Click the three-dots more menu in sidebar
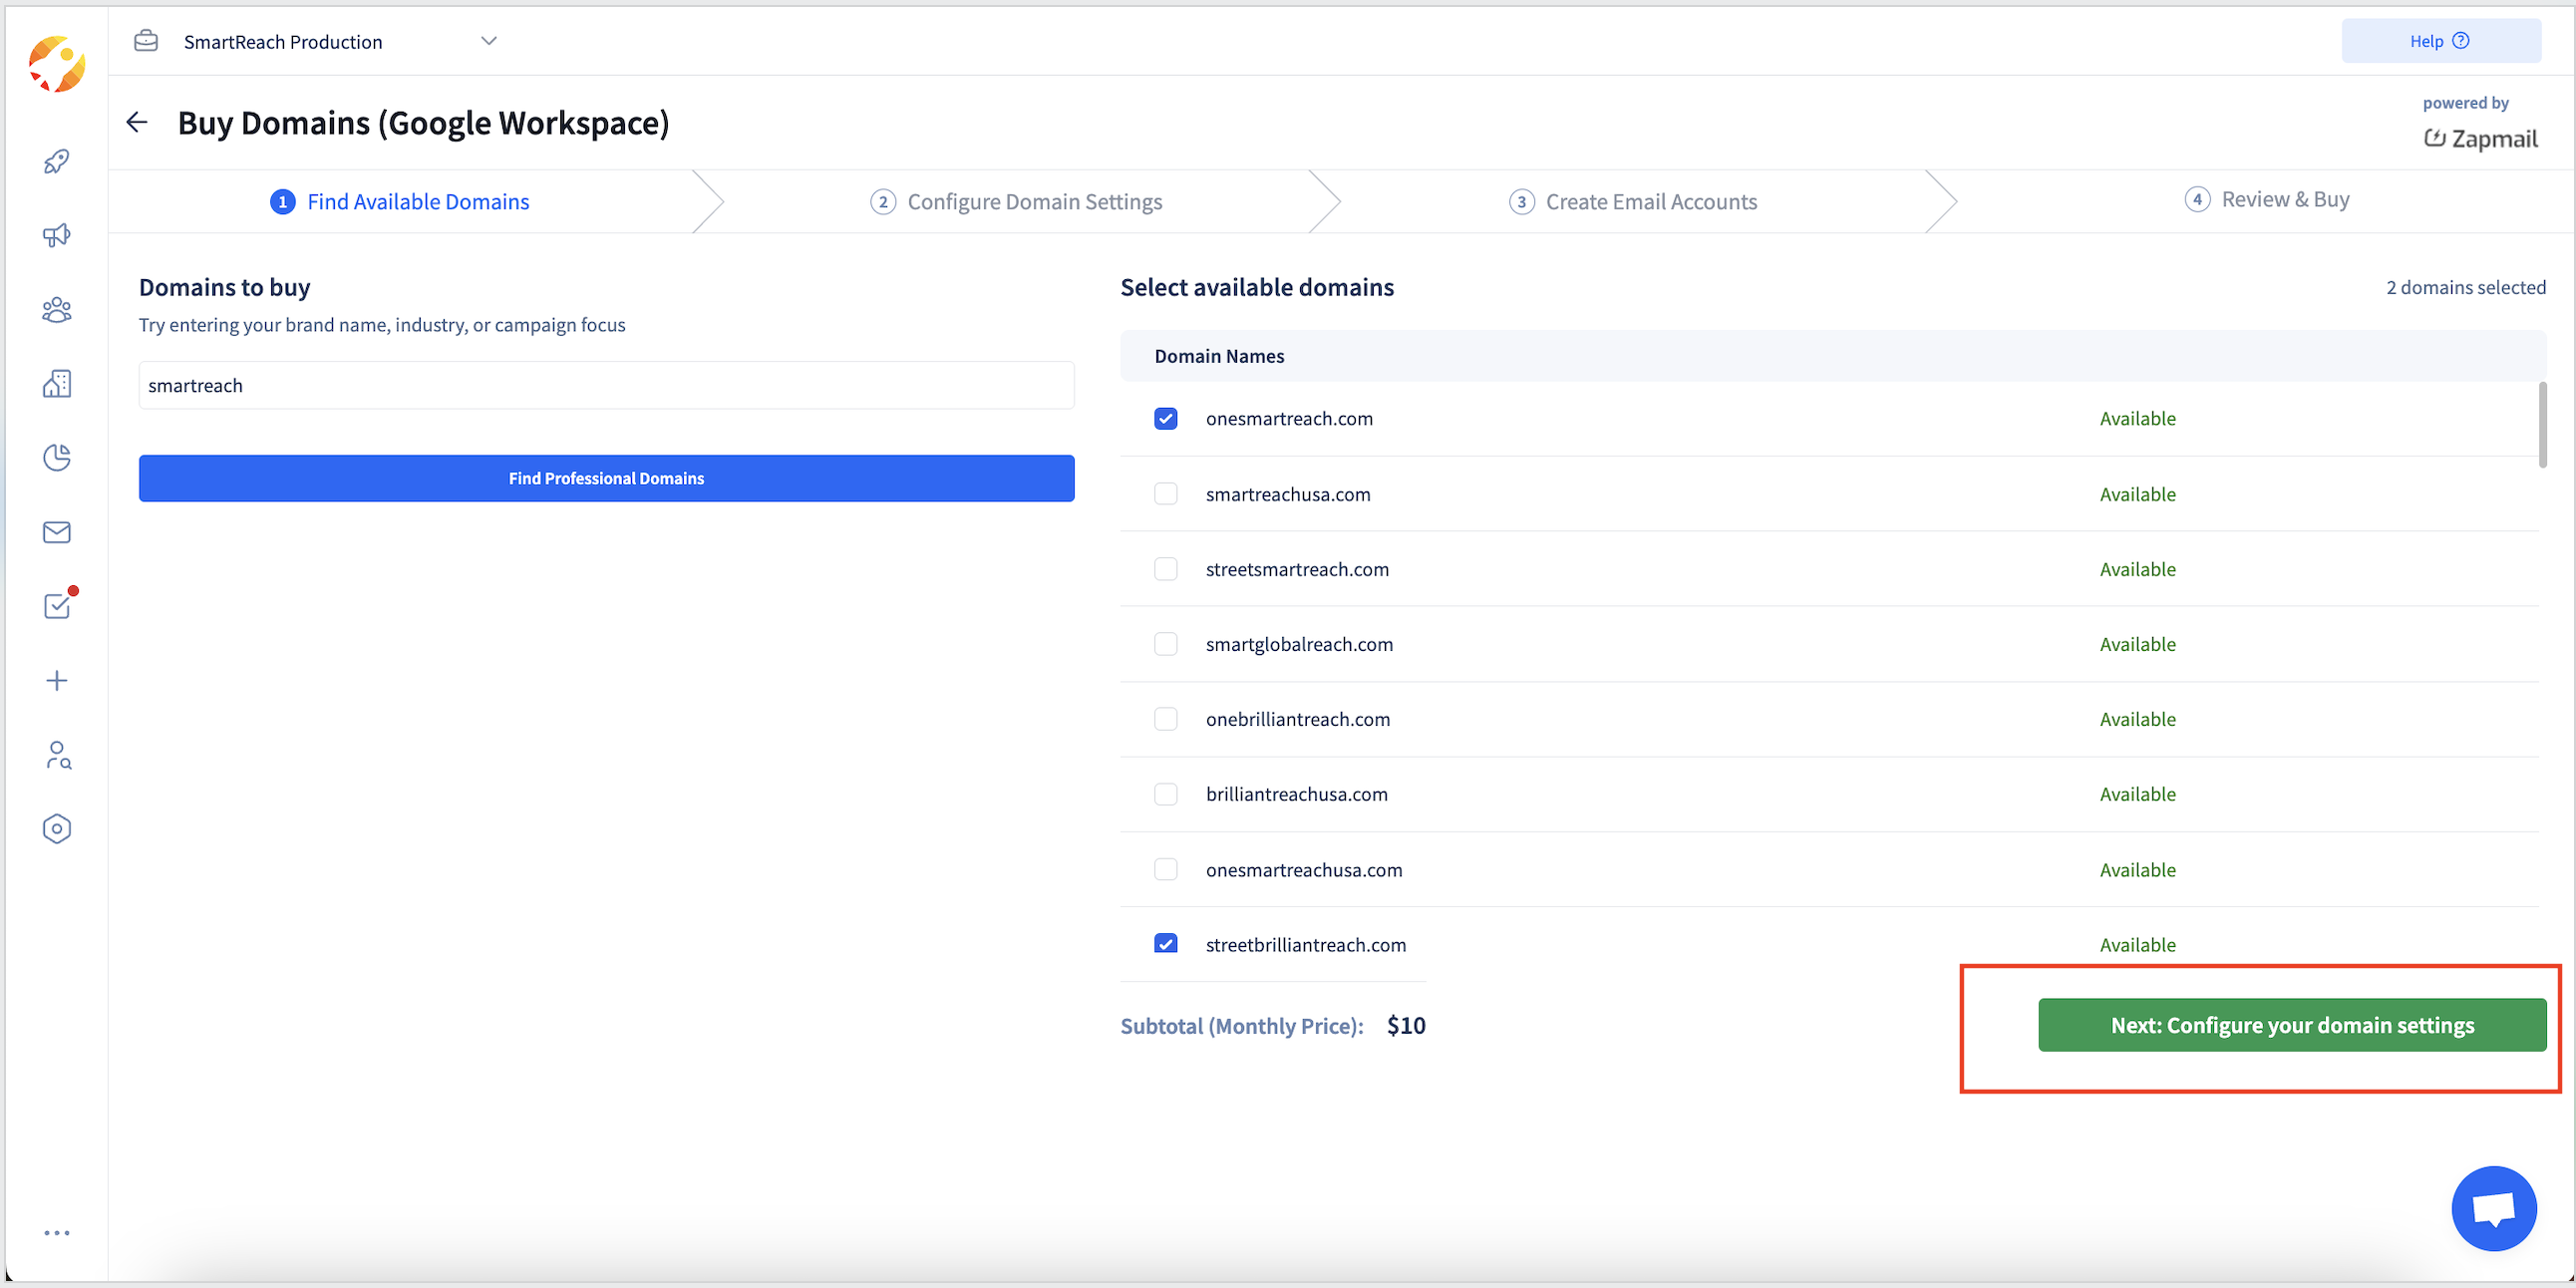Image resolution: width=2576 pixels, height=1288 pixels. [57, 1233]
